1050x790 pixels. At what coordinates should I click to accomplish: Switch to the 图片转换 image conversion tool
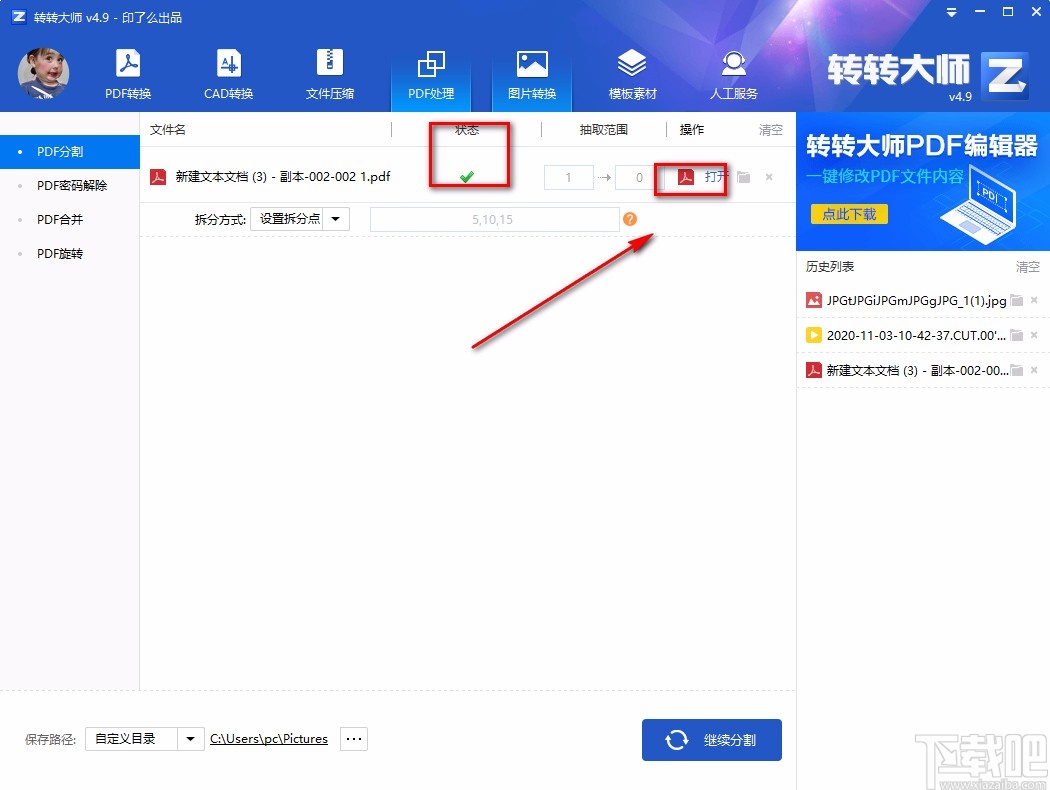(531, 72)
